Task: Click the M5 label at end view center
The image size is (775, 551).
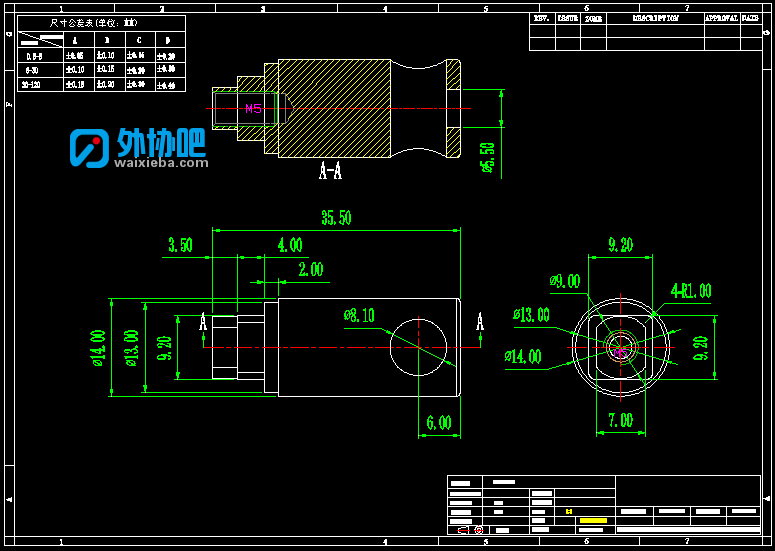Action: coord(620,352)
